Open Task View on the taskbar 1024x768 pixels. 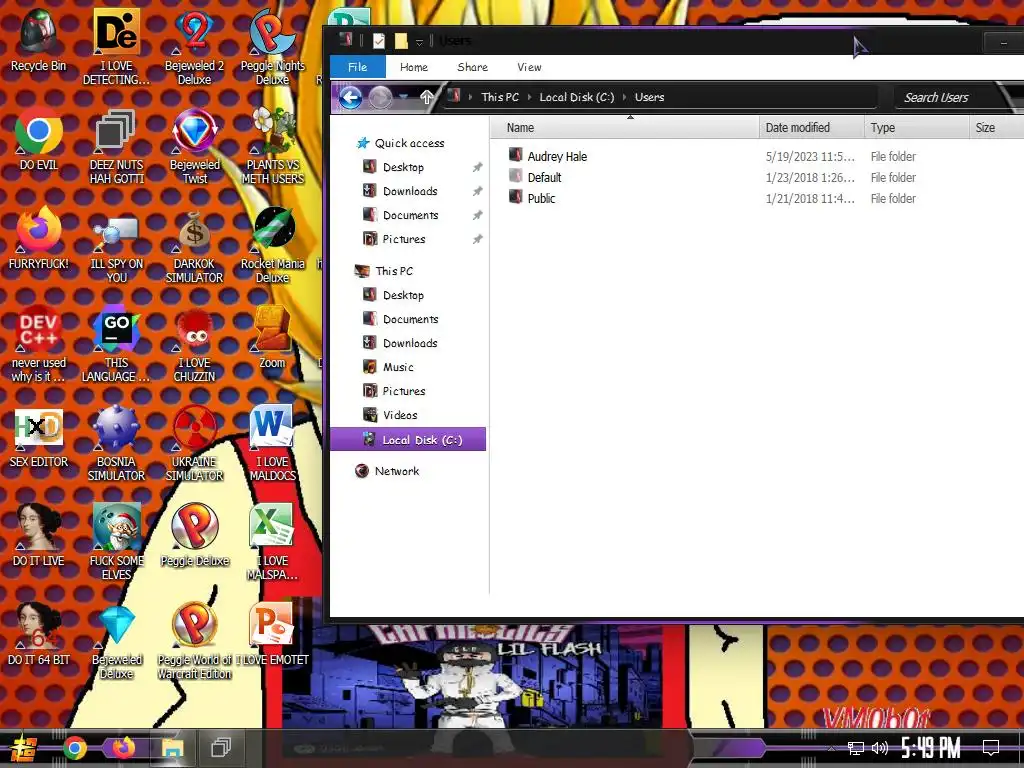tap(221, 748)
